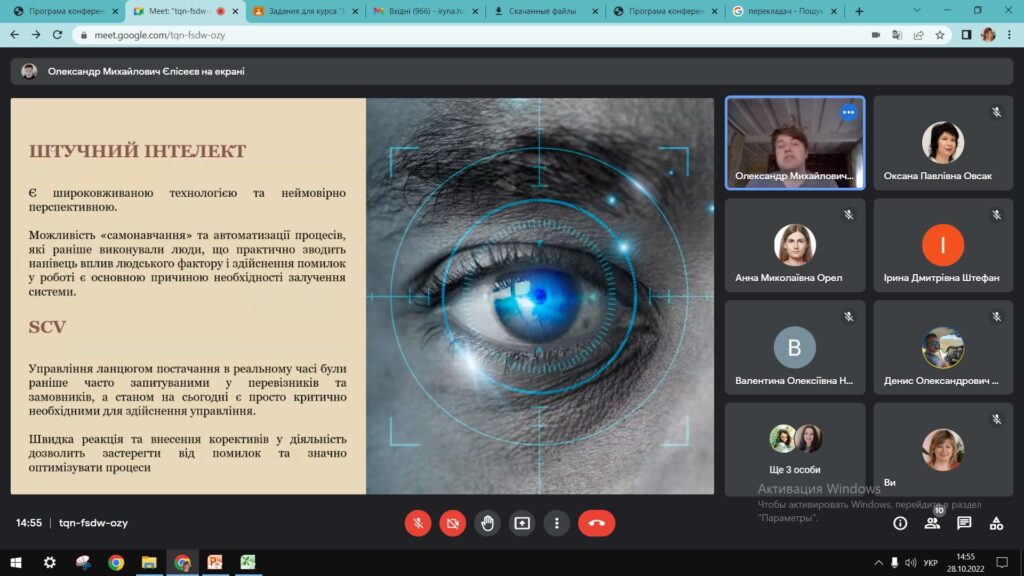The image size is (1024, 576).
Task: Unmute the microphone in Meet
Action: point(418,523)
